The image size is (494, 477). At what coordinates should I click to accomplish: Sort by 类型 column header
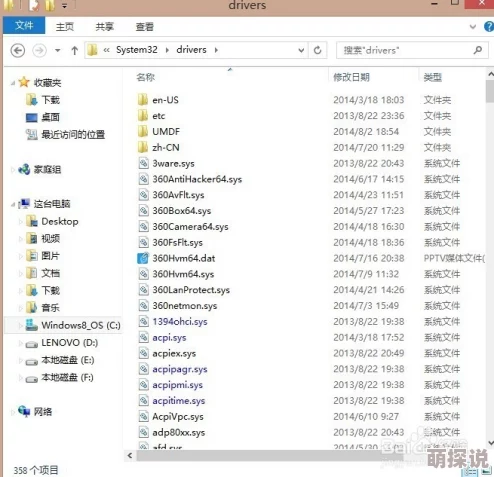[x=433, y=78]
